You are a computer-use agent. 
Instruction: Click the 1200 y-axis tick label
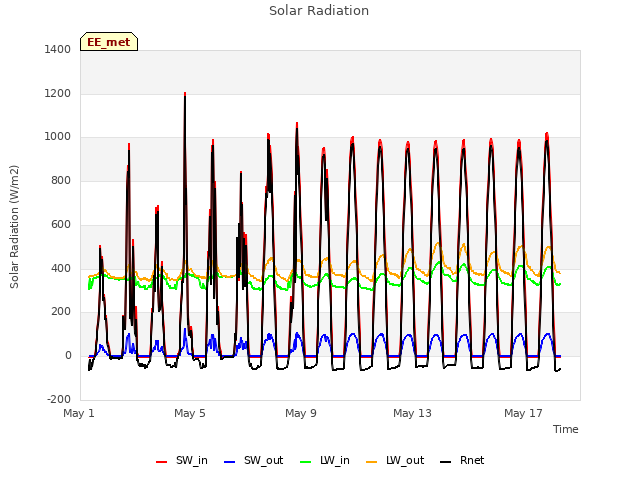click(58, 93)
